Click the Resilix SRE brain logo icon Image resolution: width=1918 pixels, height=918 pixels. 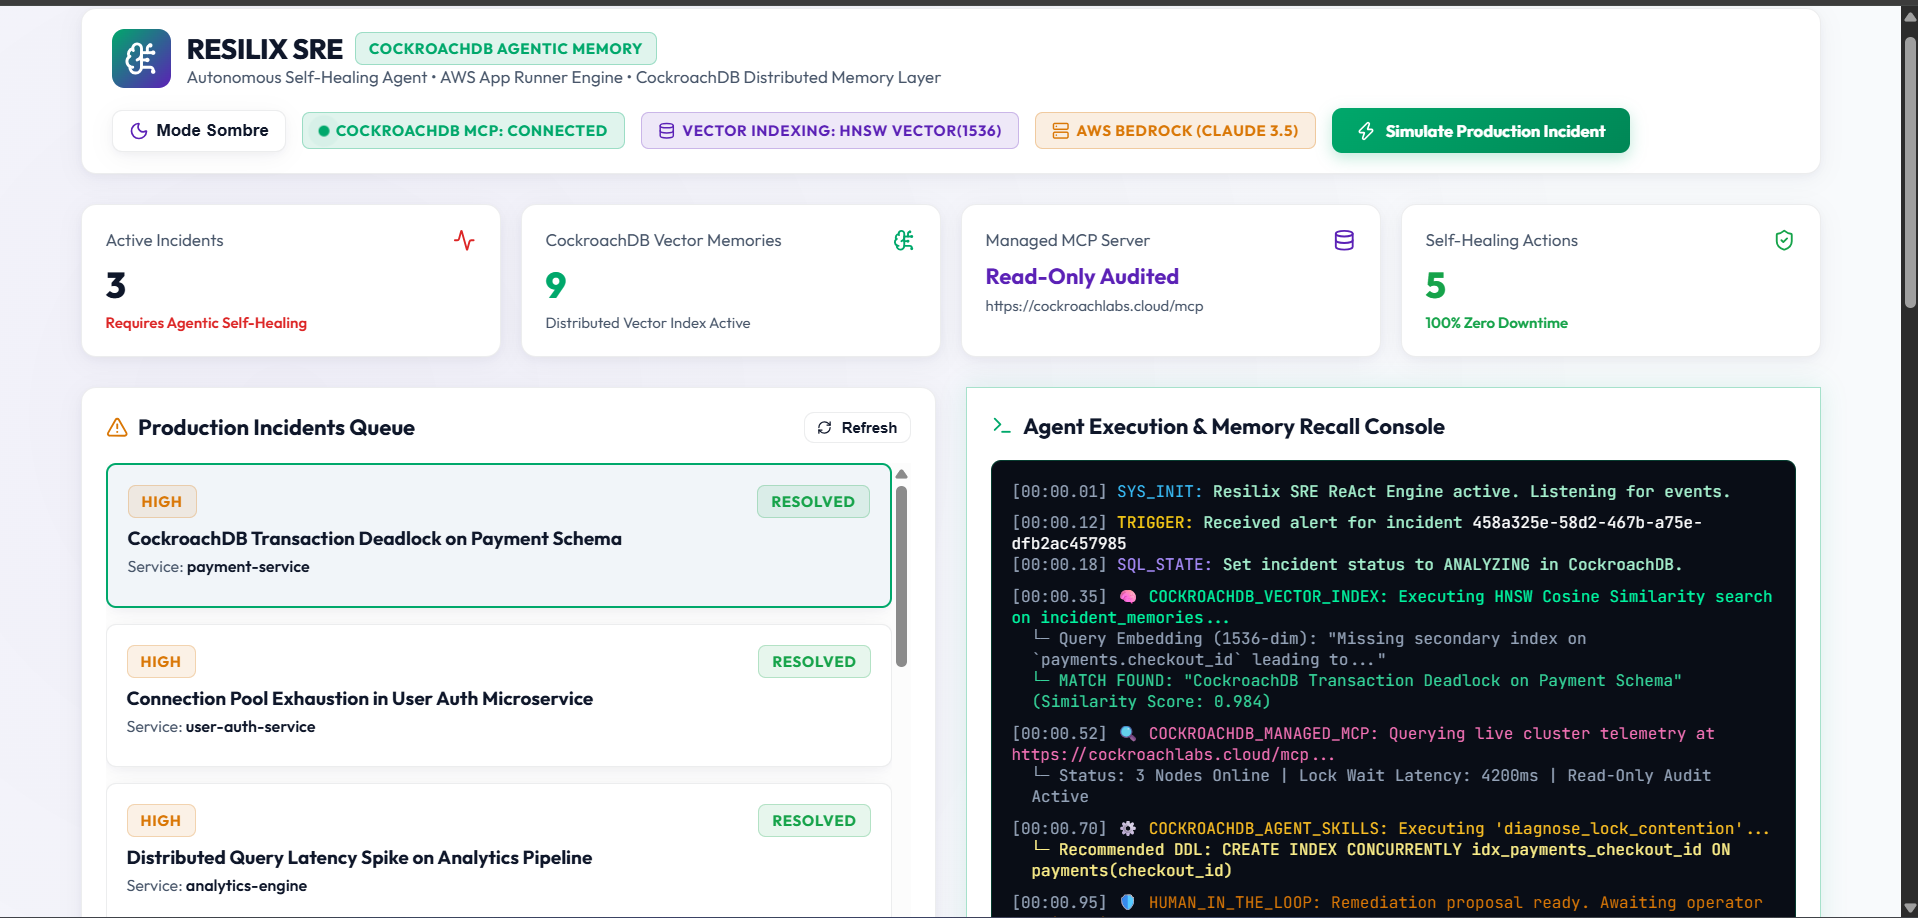tap(141, 59)
